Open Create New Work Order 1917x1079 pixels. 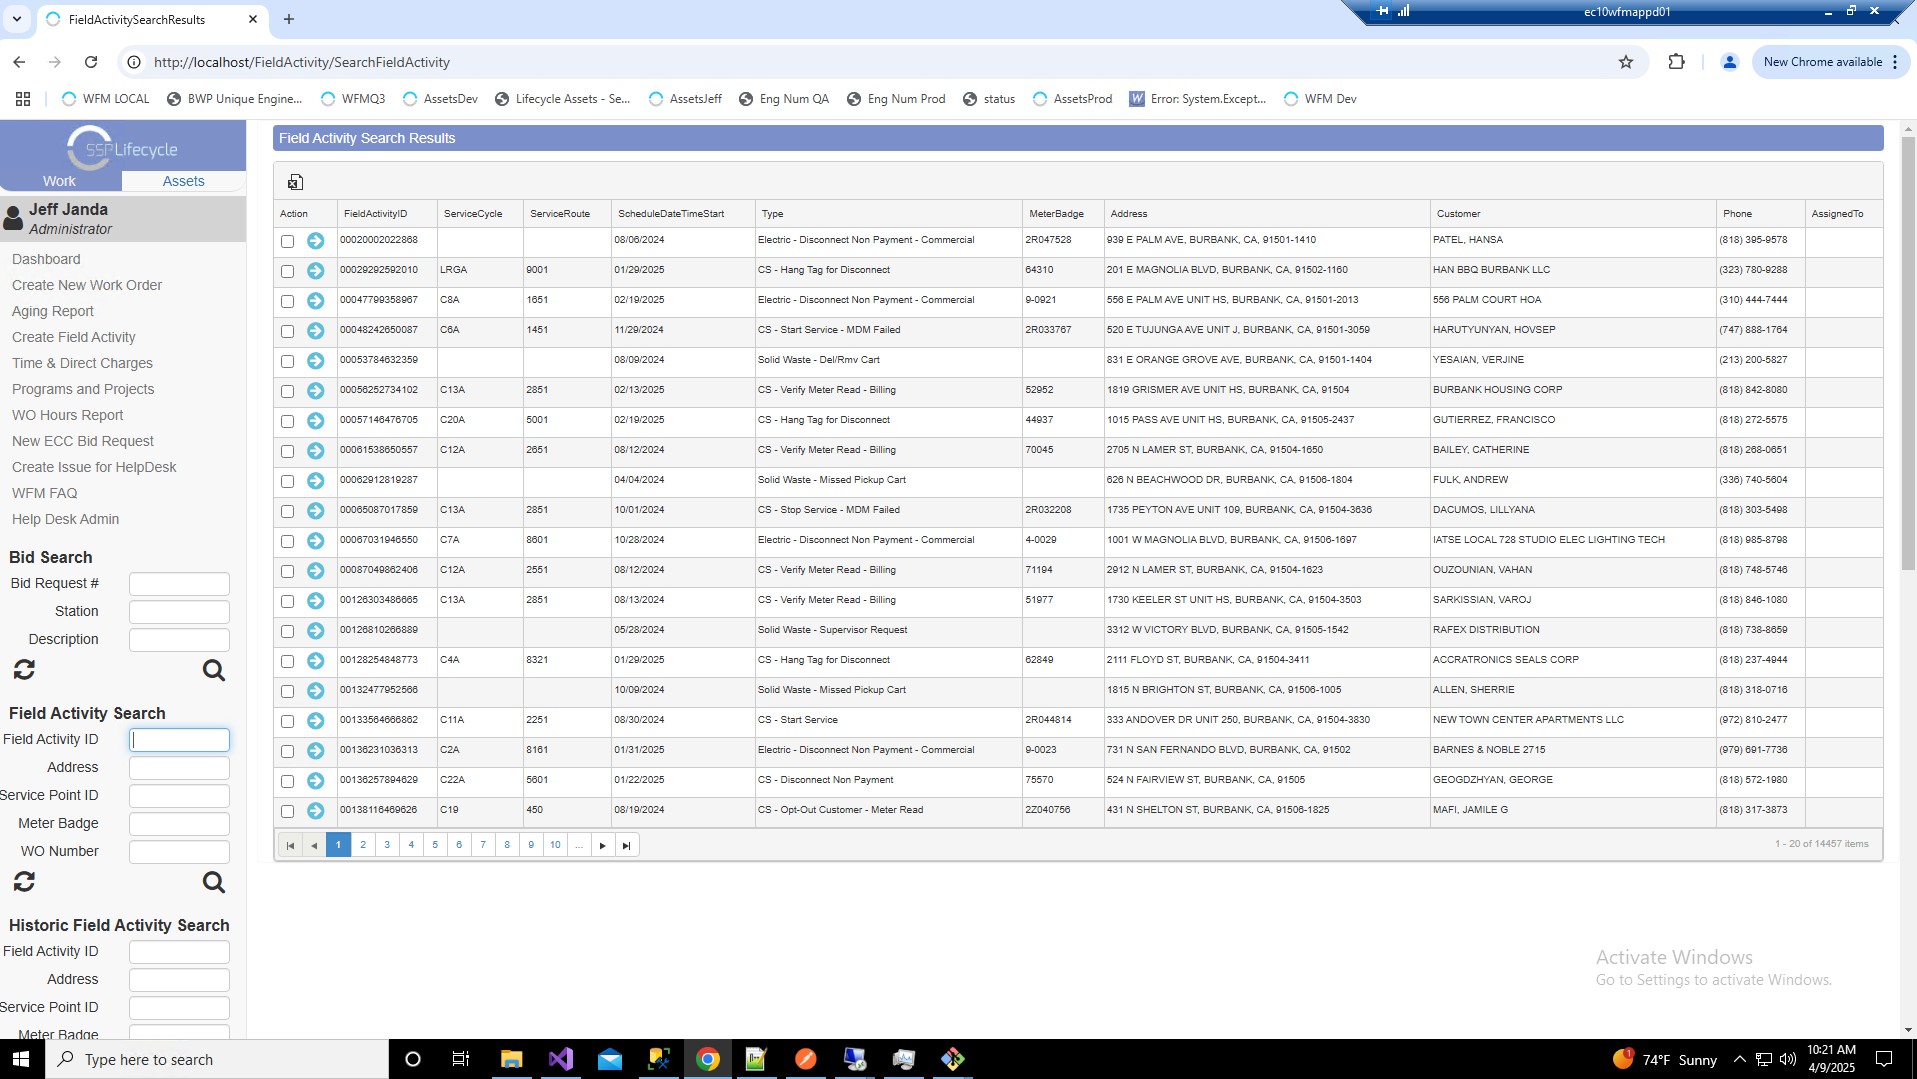87,285
